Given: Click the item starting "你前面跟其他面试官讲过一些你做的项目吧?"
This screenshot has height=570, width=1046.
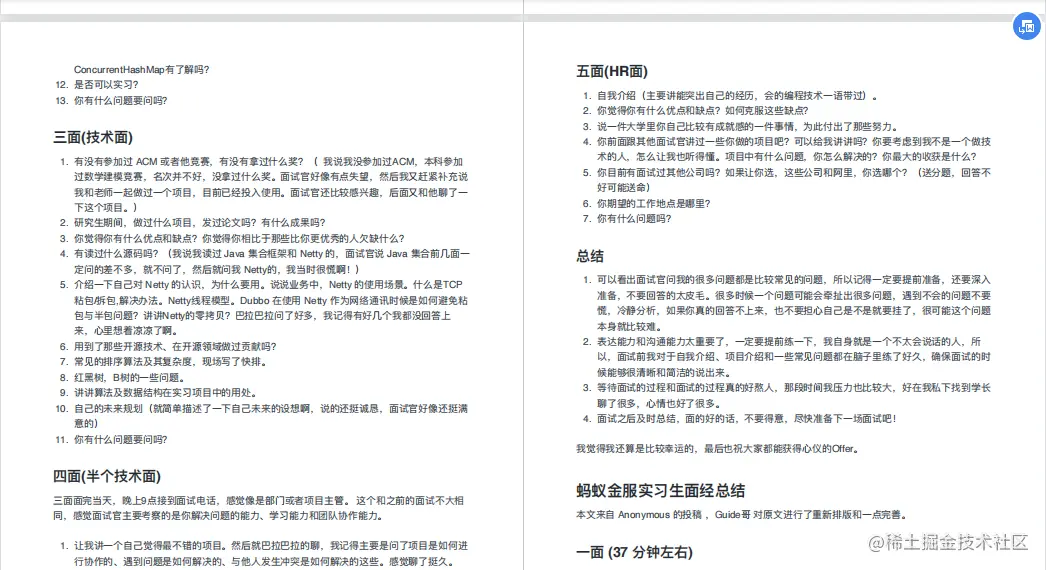Looking at the screenshot, I should [794, 150].
